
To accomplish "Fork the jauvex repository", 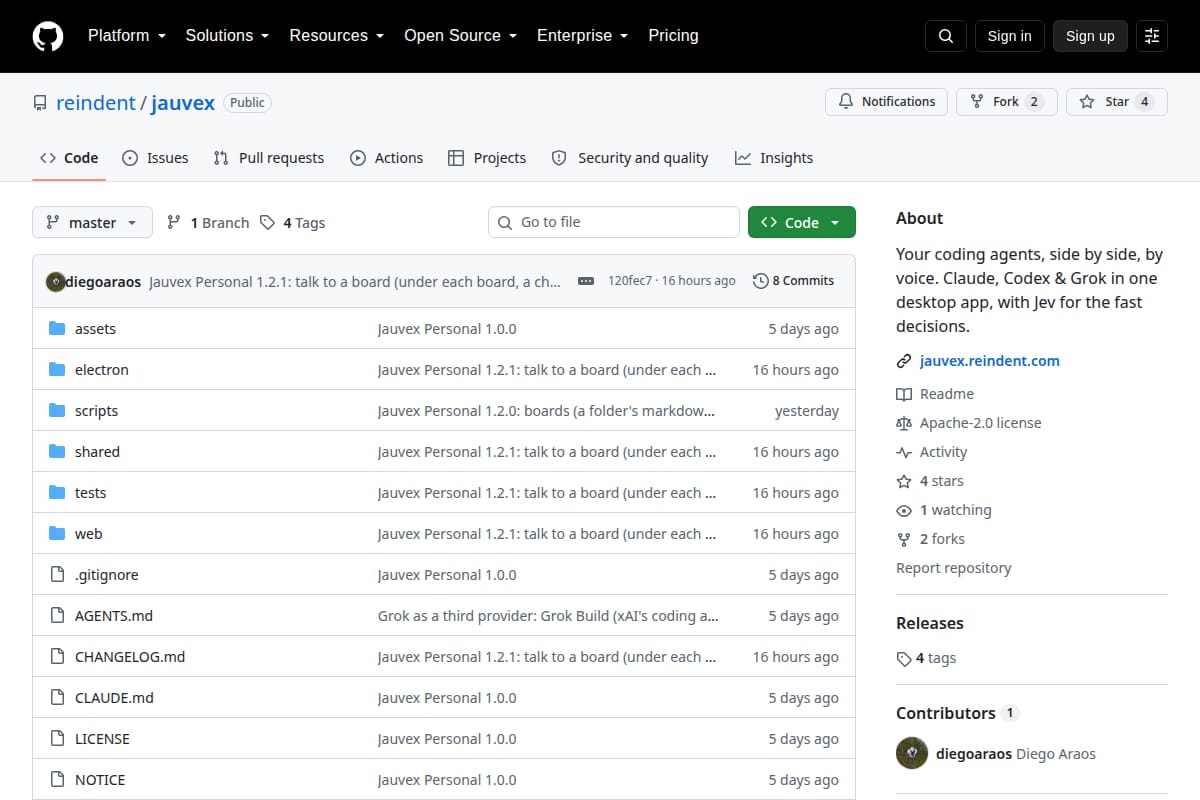I will click(1007, 102).
